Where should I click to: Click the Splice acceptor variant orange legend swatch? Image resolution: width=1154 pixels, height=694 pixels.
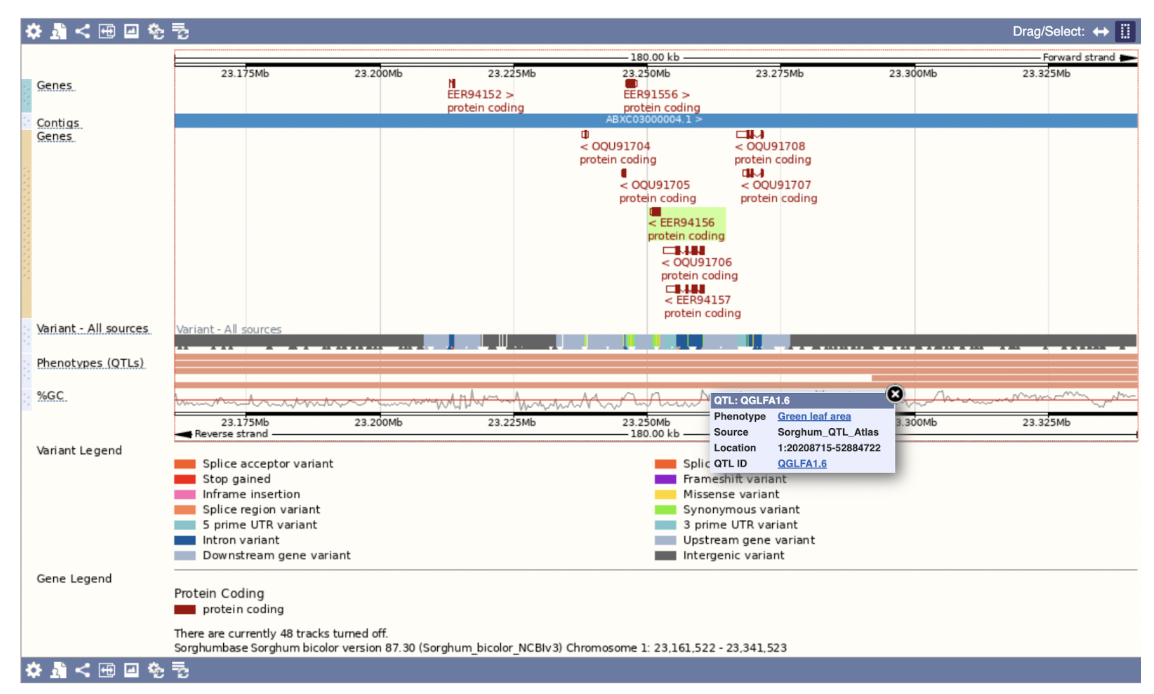[184, 464]
